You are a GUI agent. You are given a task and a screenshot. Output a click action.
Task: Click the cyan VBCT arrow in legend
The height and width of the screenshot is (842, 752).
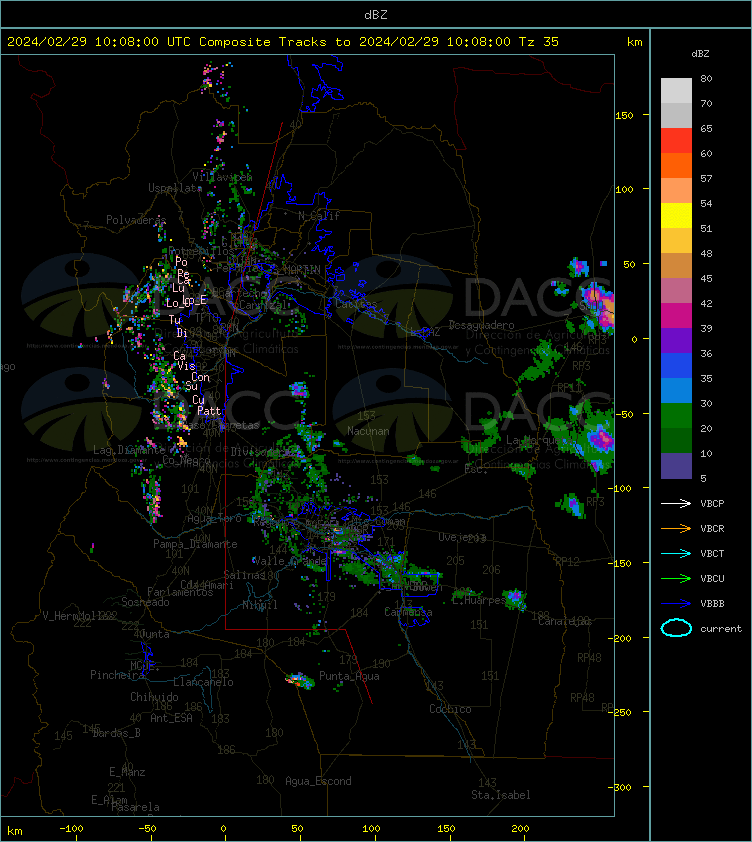[676, 553]
